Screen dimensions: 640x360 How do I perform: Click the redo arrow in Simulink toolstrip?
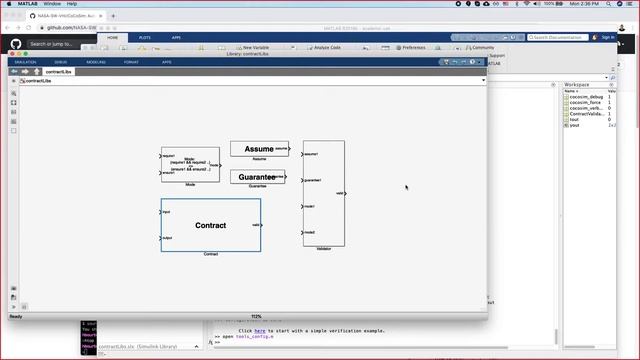463,62
